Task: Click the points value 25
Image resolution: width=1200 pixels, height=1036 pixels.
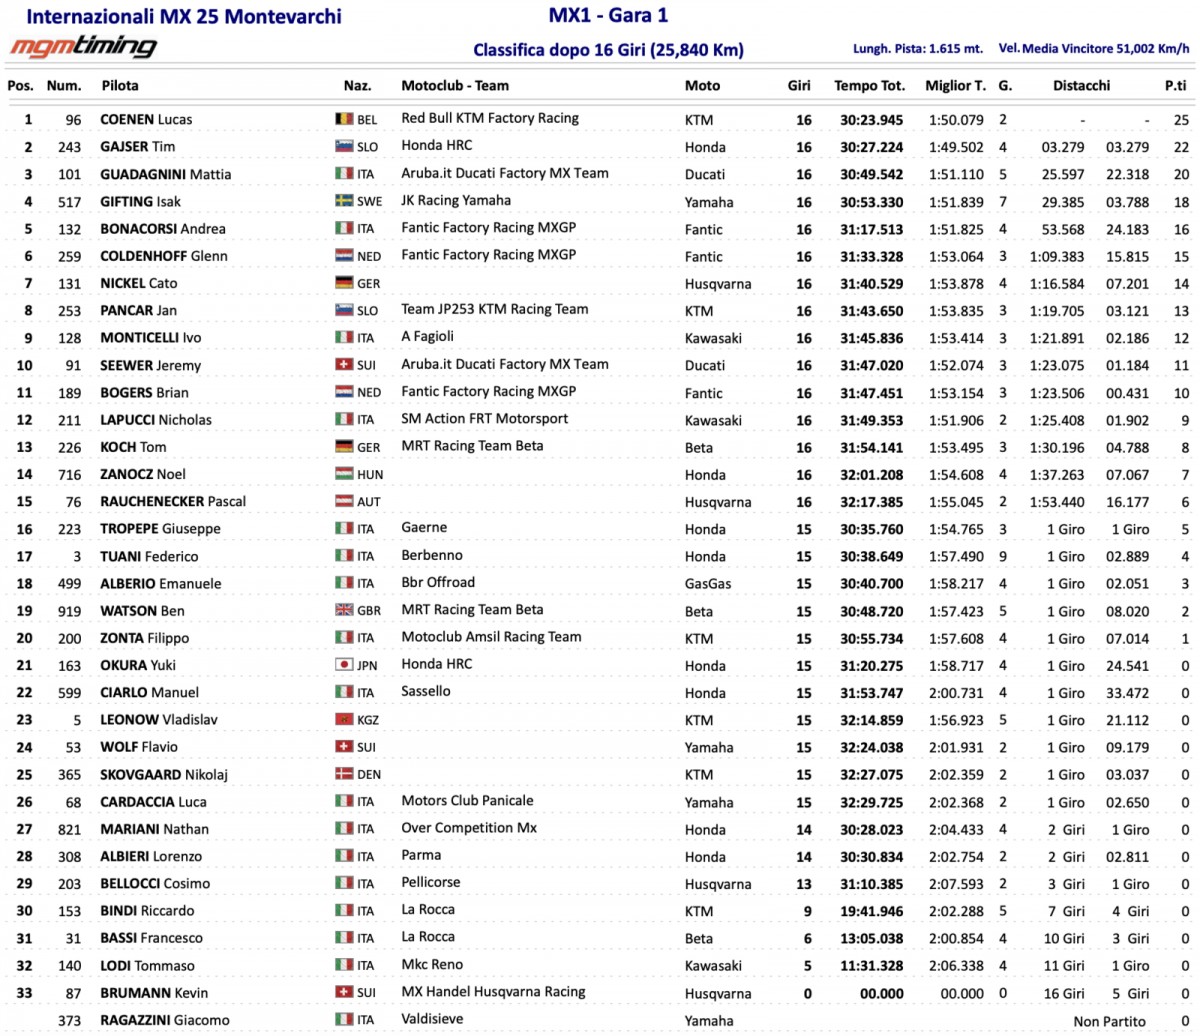Action: 1181,120
